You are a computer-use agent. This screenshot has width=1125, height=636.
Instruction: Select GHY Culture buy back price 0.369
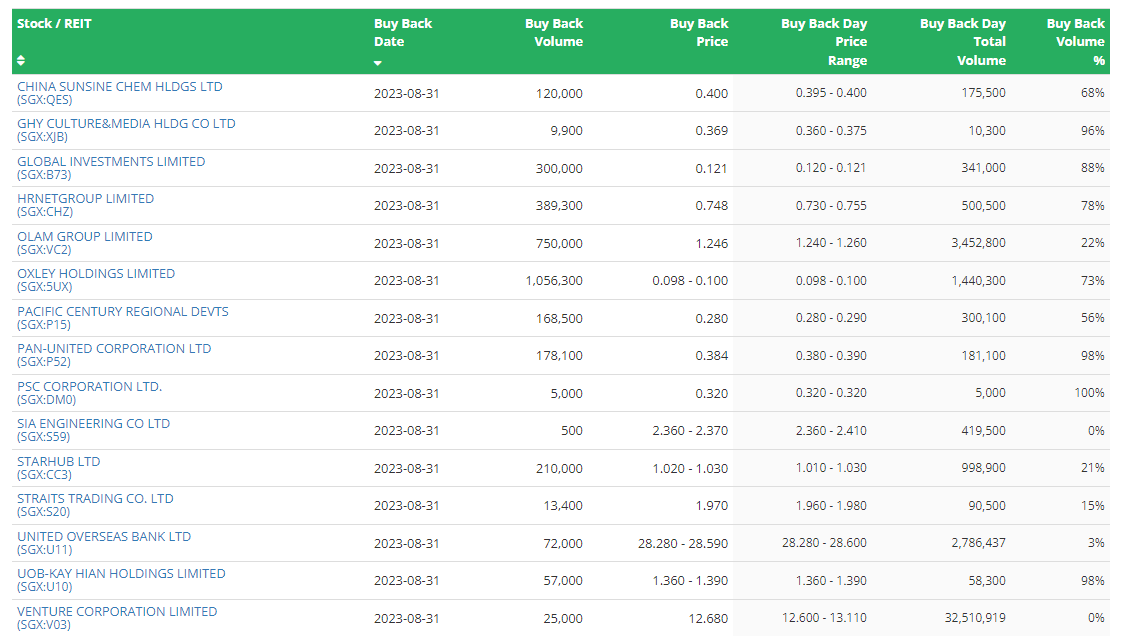click(711, 131)
